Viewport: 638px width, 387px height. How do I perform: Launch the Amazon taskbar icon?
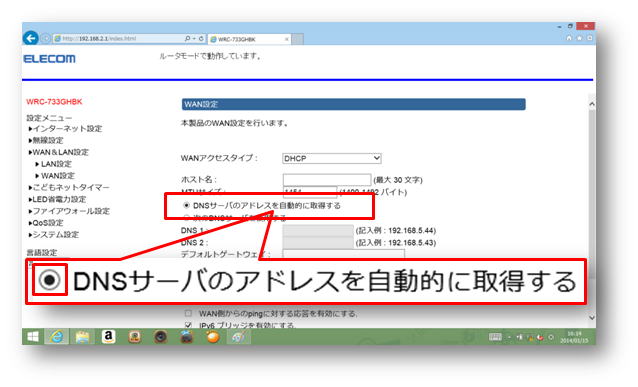tap(108, 337)
